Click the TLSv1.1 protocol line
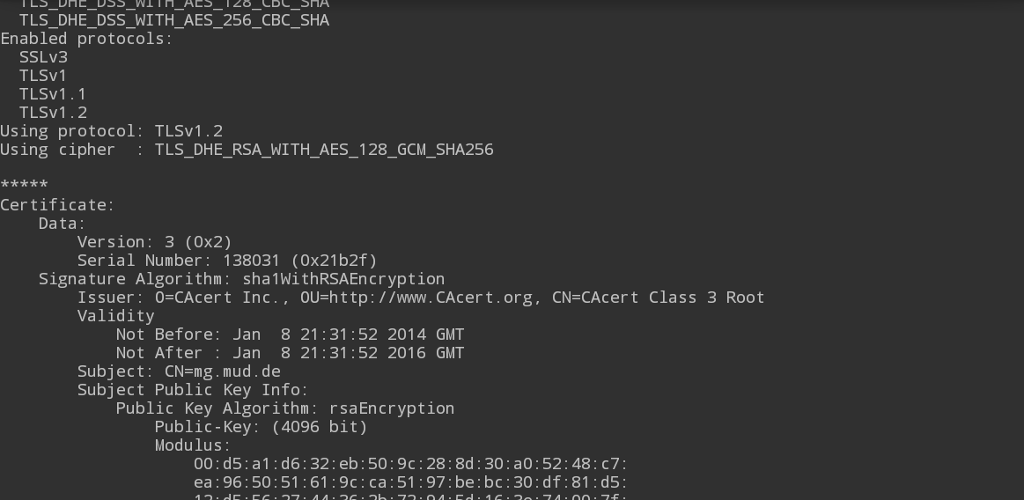This screenshot has height=500, width=1024. click(53, 94)
